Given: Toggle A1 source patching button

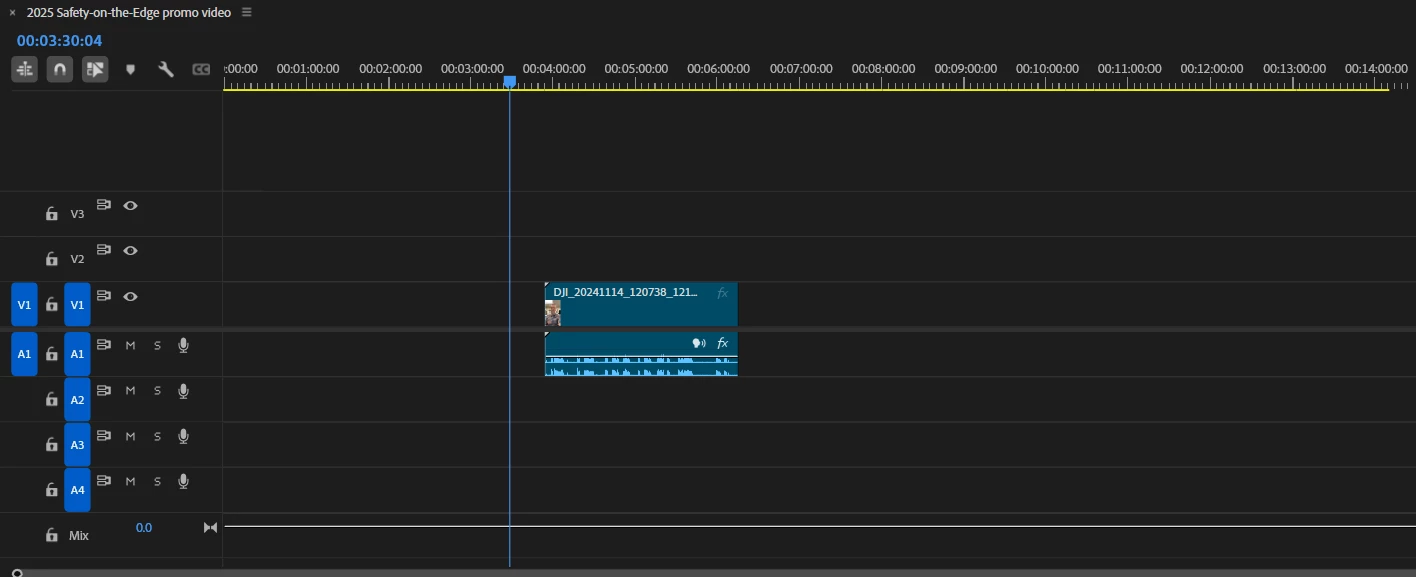Looking at the screenshot, I should pos(24,354).
